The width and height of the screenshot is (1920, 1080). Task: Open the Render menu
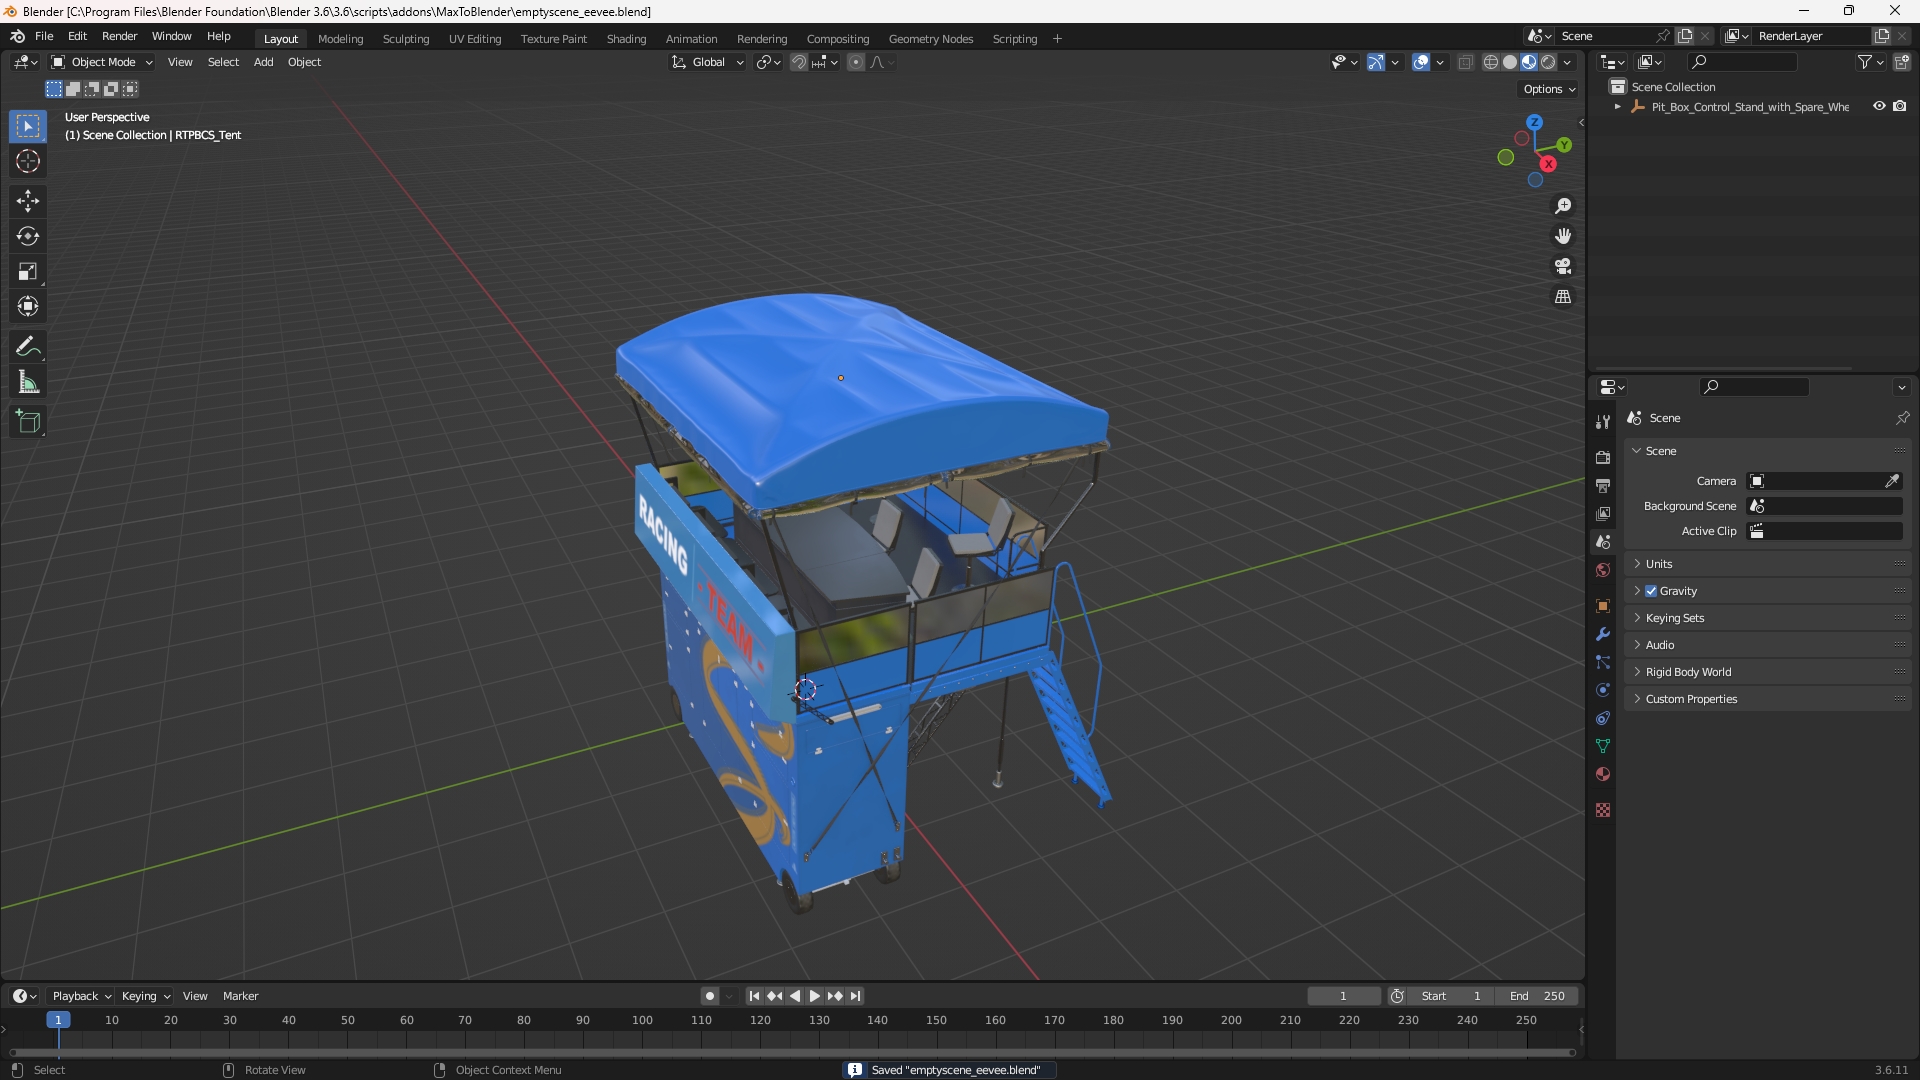click(x=119, y=36)
